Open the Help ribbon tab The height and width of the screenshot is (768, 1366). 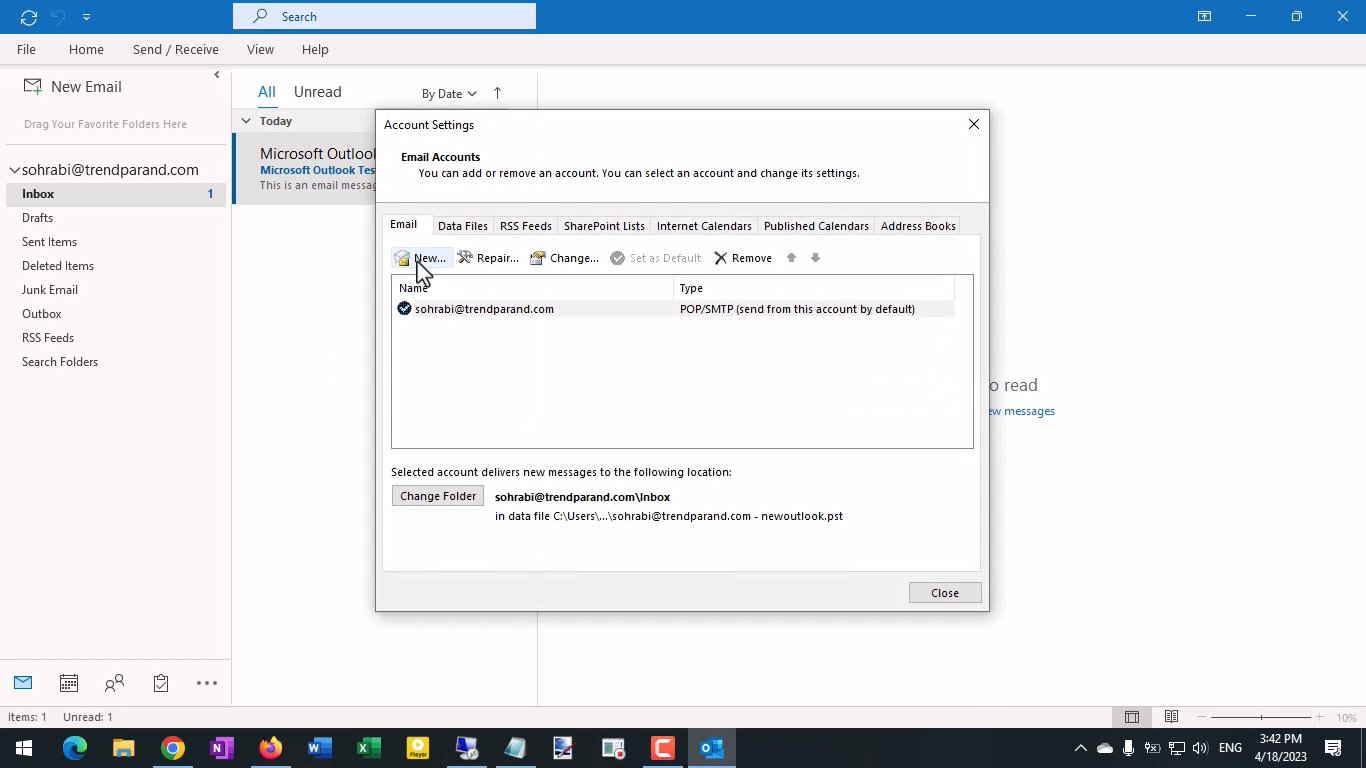tap(315, 49)
